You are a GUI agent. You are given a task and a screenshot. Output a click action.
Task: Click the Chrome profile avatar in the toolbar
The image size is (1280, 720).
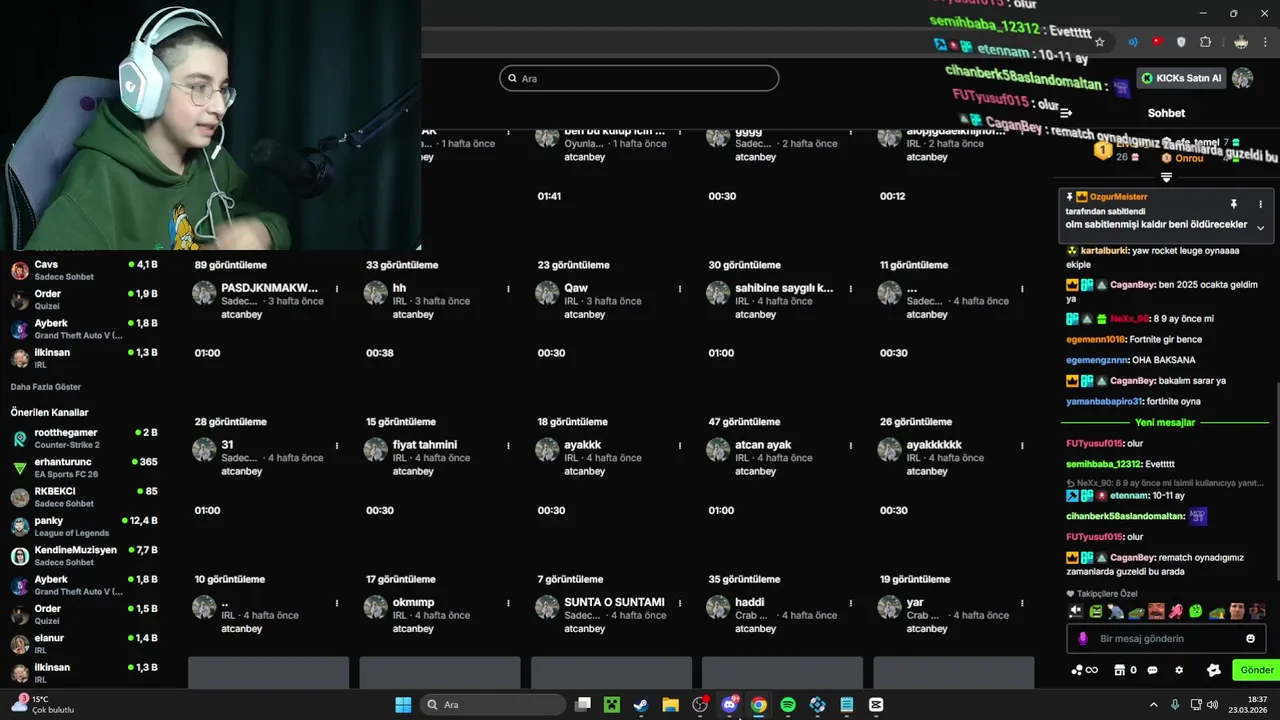[x=1241, y=42]
